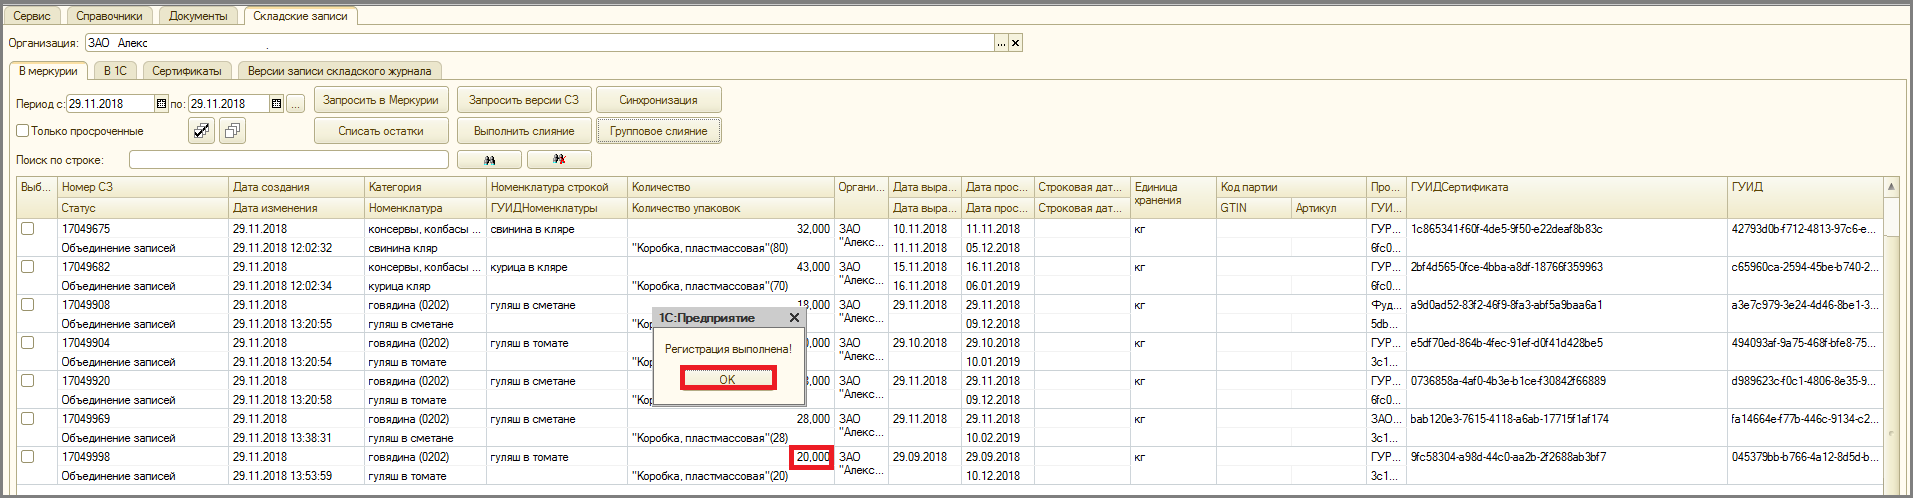Tick checkbox for record 17049920
The height and width of the screenshot is (498, 1913).
pyautogui.click(x=28, y=381)
